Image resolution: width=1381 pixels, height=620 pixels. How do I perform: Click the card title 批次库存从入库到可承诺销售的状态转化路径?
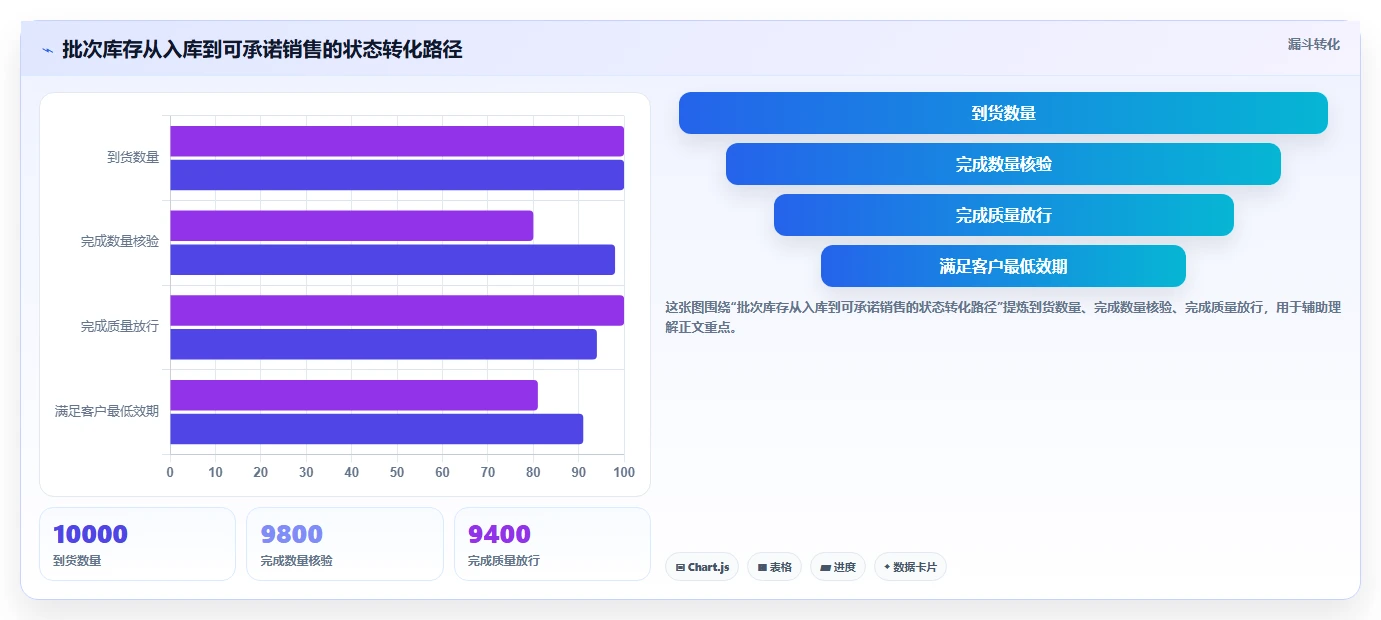[x=262, y=50]
